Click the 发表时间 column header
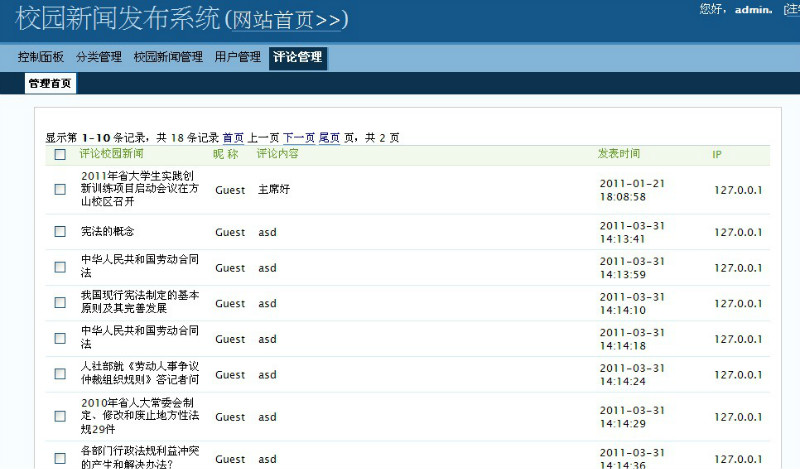The width and height of the screenshot is (800, 469). pyautogui.click(x=619, y=154)
